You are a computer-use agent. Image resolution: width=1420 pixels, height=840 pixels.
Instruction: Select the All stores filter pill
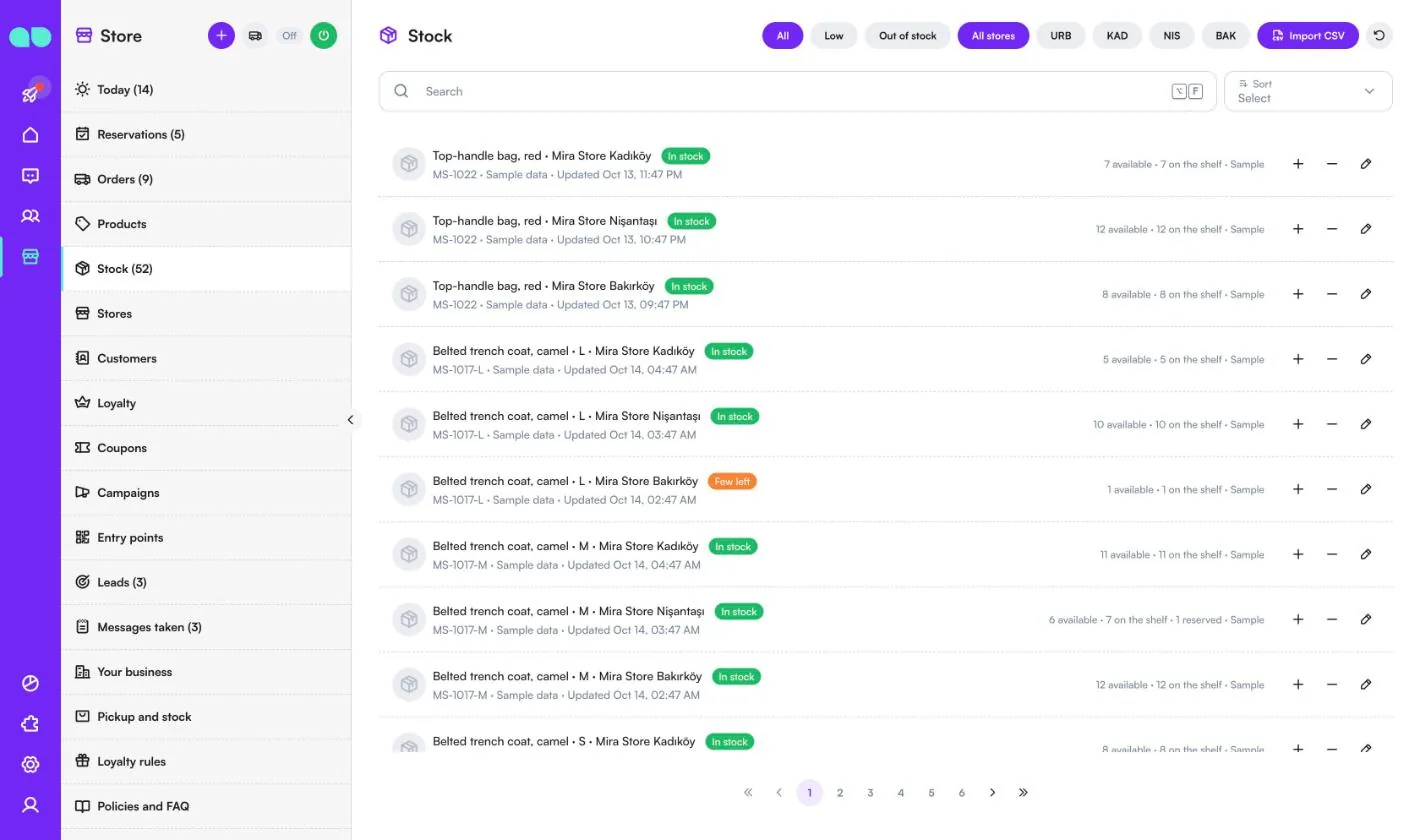993,36
